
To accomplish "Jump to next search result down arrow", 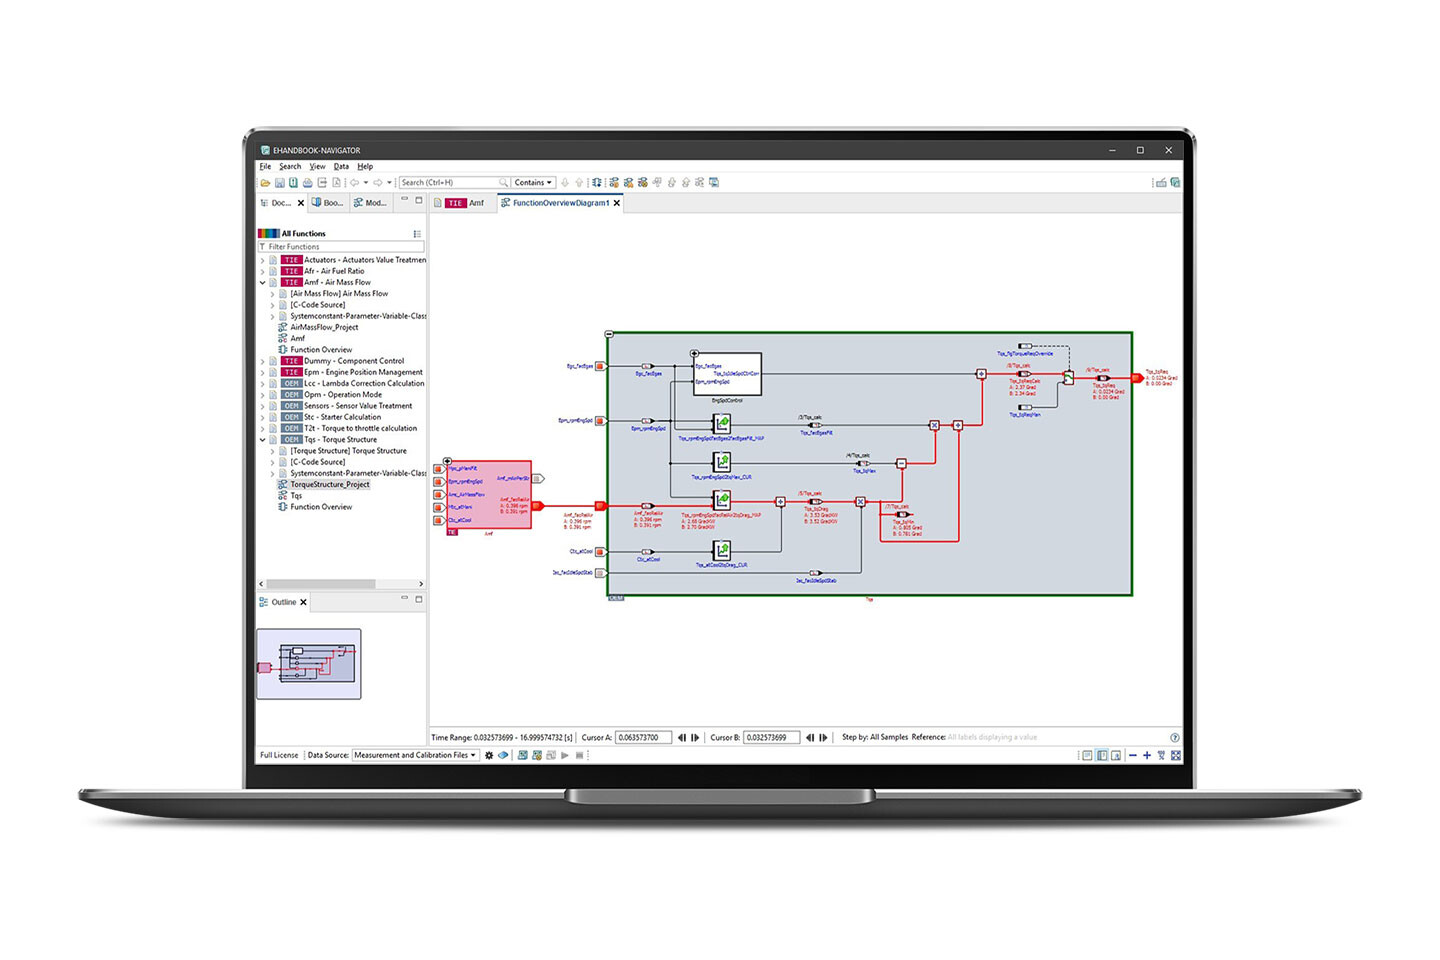I will pyautogui.click(x=565, y=183).
